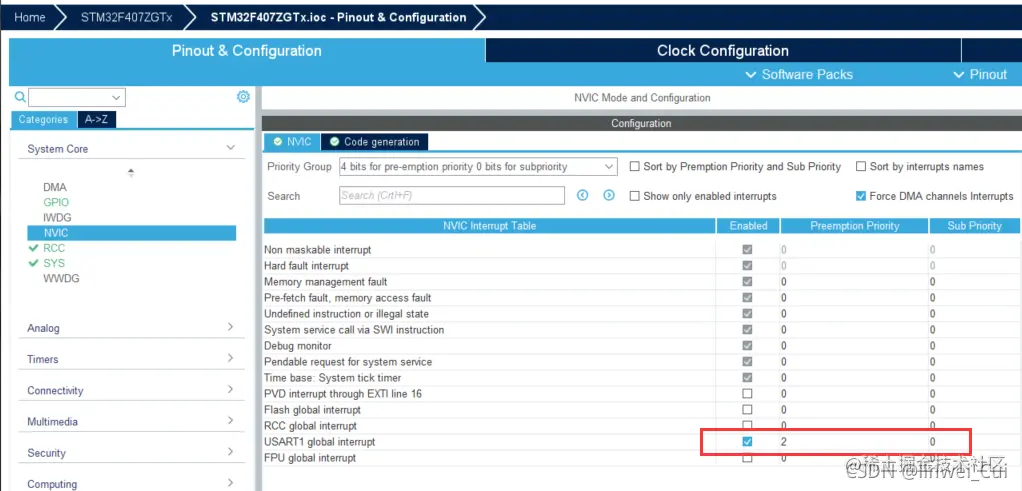Select Time base: System tick timer row
1022x491 pixels.
[332, 378]
